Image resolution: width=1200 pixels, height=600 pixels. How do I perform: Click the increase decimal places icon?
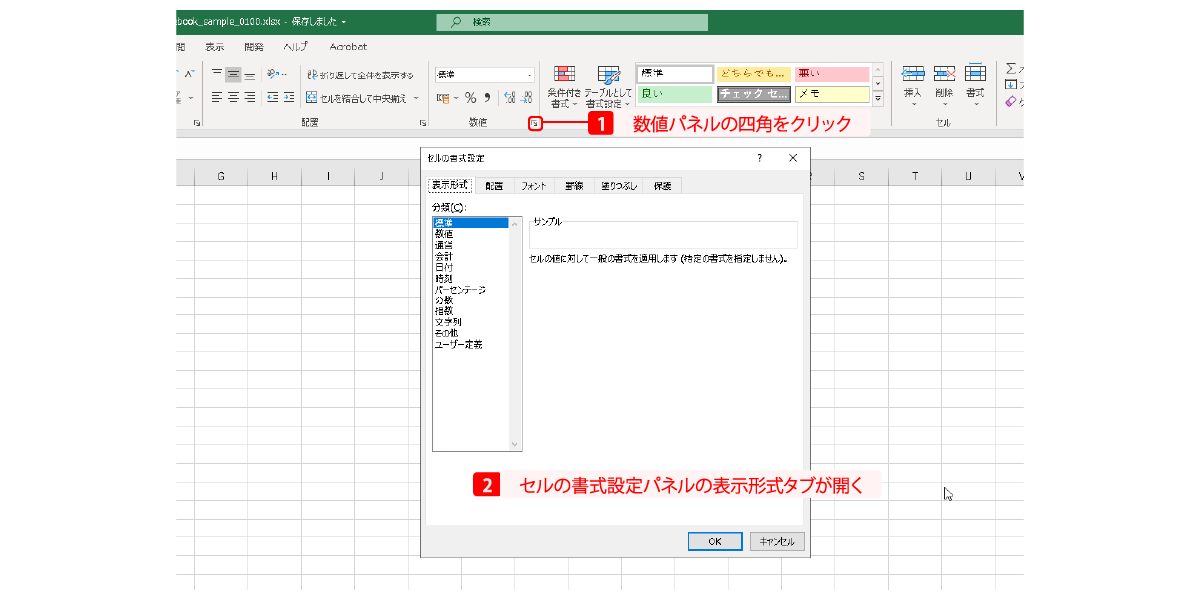coord(509,98)
